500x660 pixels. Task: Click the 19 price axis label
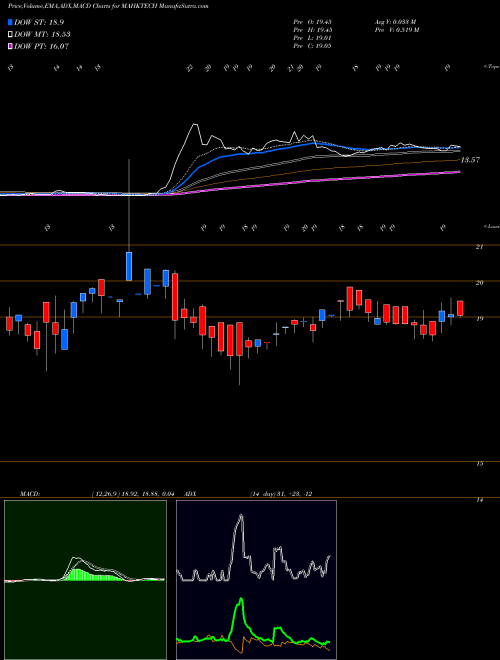coord(479,319)
